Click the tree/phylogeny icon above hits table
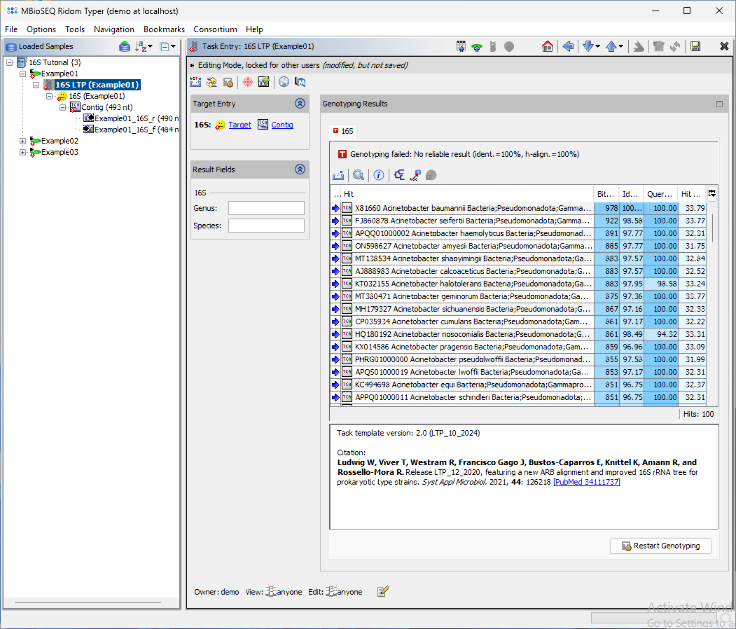This screenshot has width=736, height=629. 399,175
